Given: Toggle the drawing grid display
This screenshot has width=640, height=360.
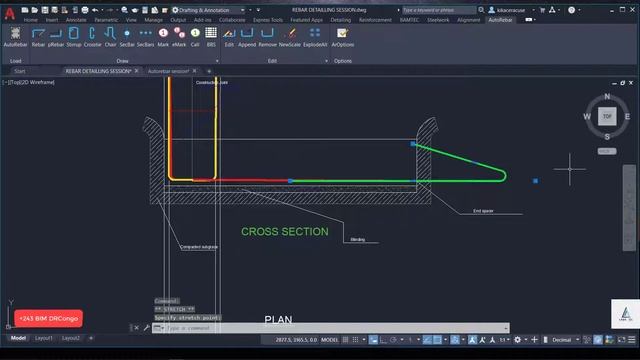Looking at the screenshot, I should pos(345,340).
